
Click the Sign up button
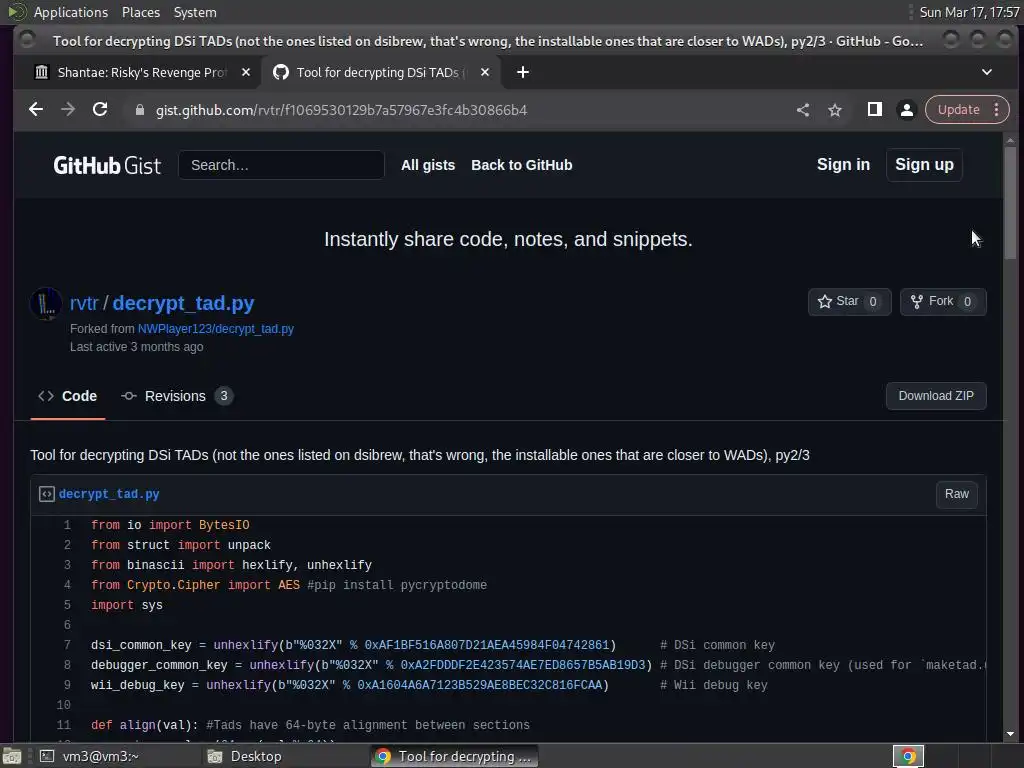(924, 165)
